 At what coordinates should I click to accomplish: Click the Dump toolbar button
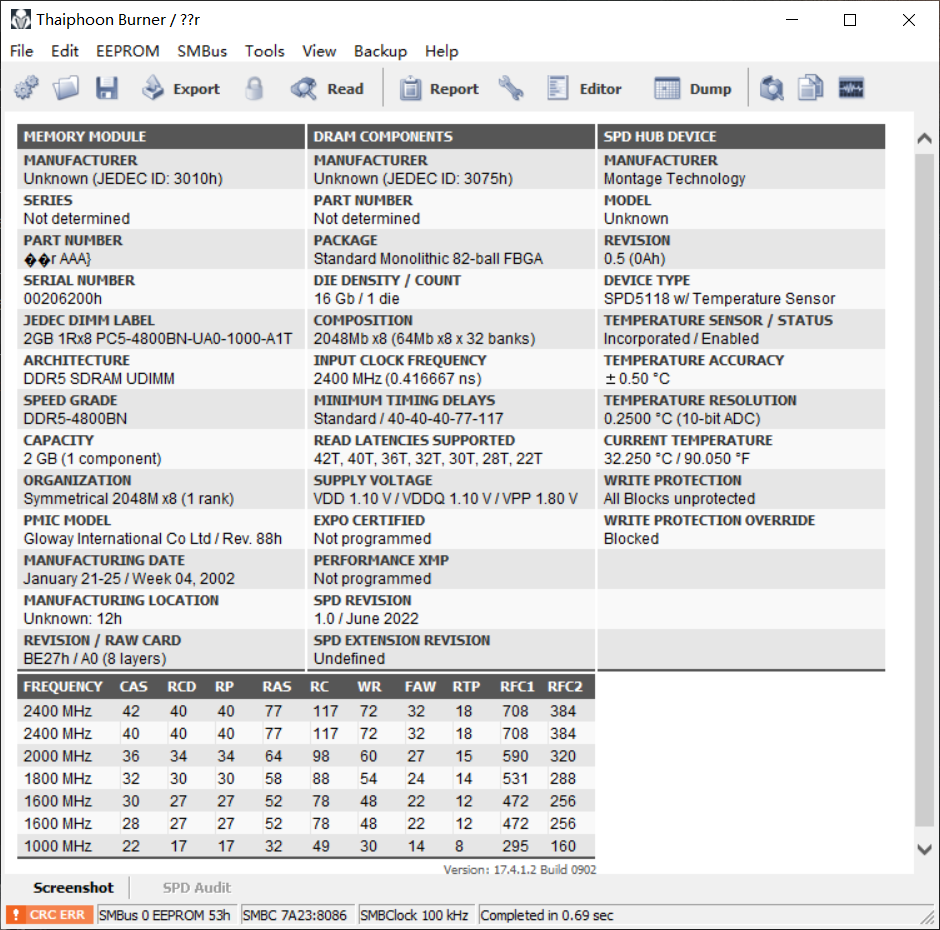[x=693, y=89]
